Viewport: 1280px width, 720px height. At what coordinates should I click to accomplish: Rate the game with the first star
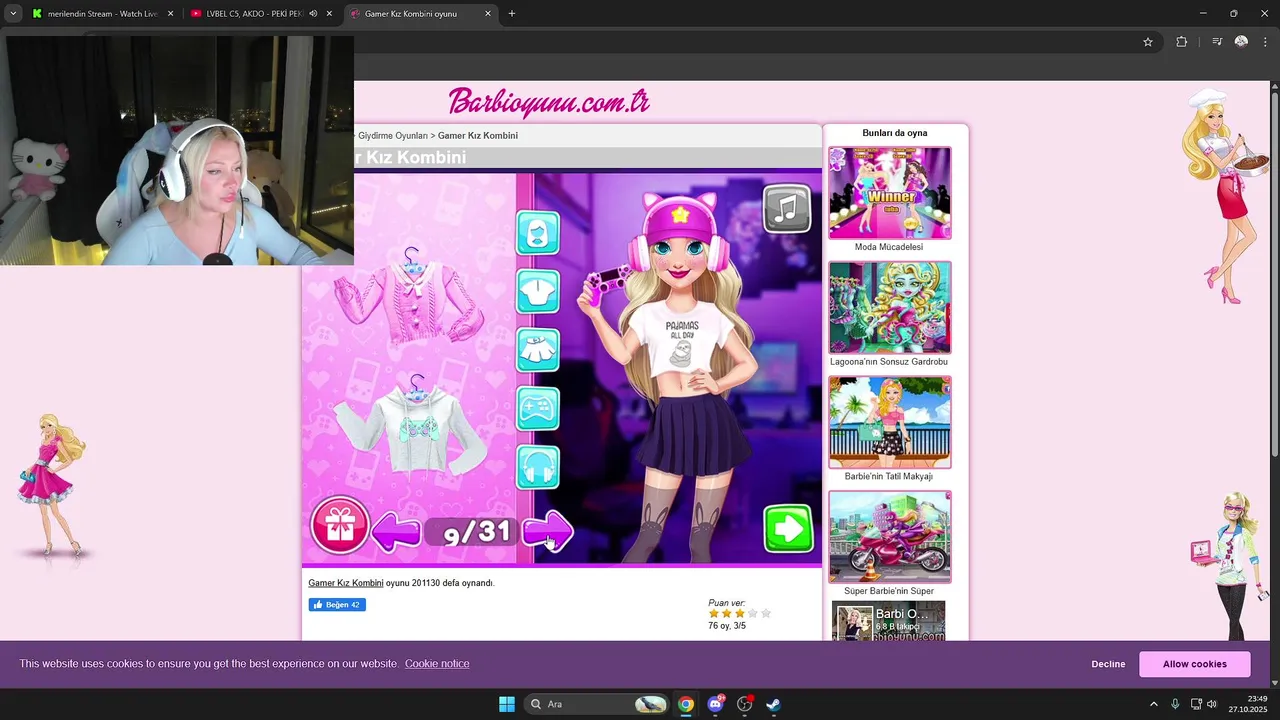coord(714,614)
